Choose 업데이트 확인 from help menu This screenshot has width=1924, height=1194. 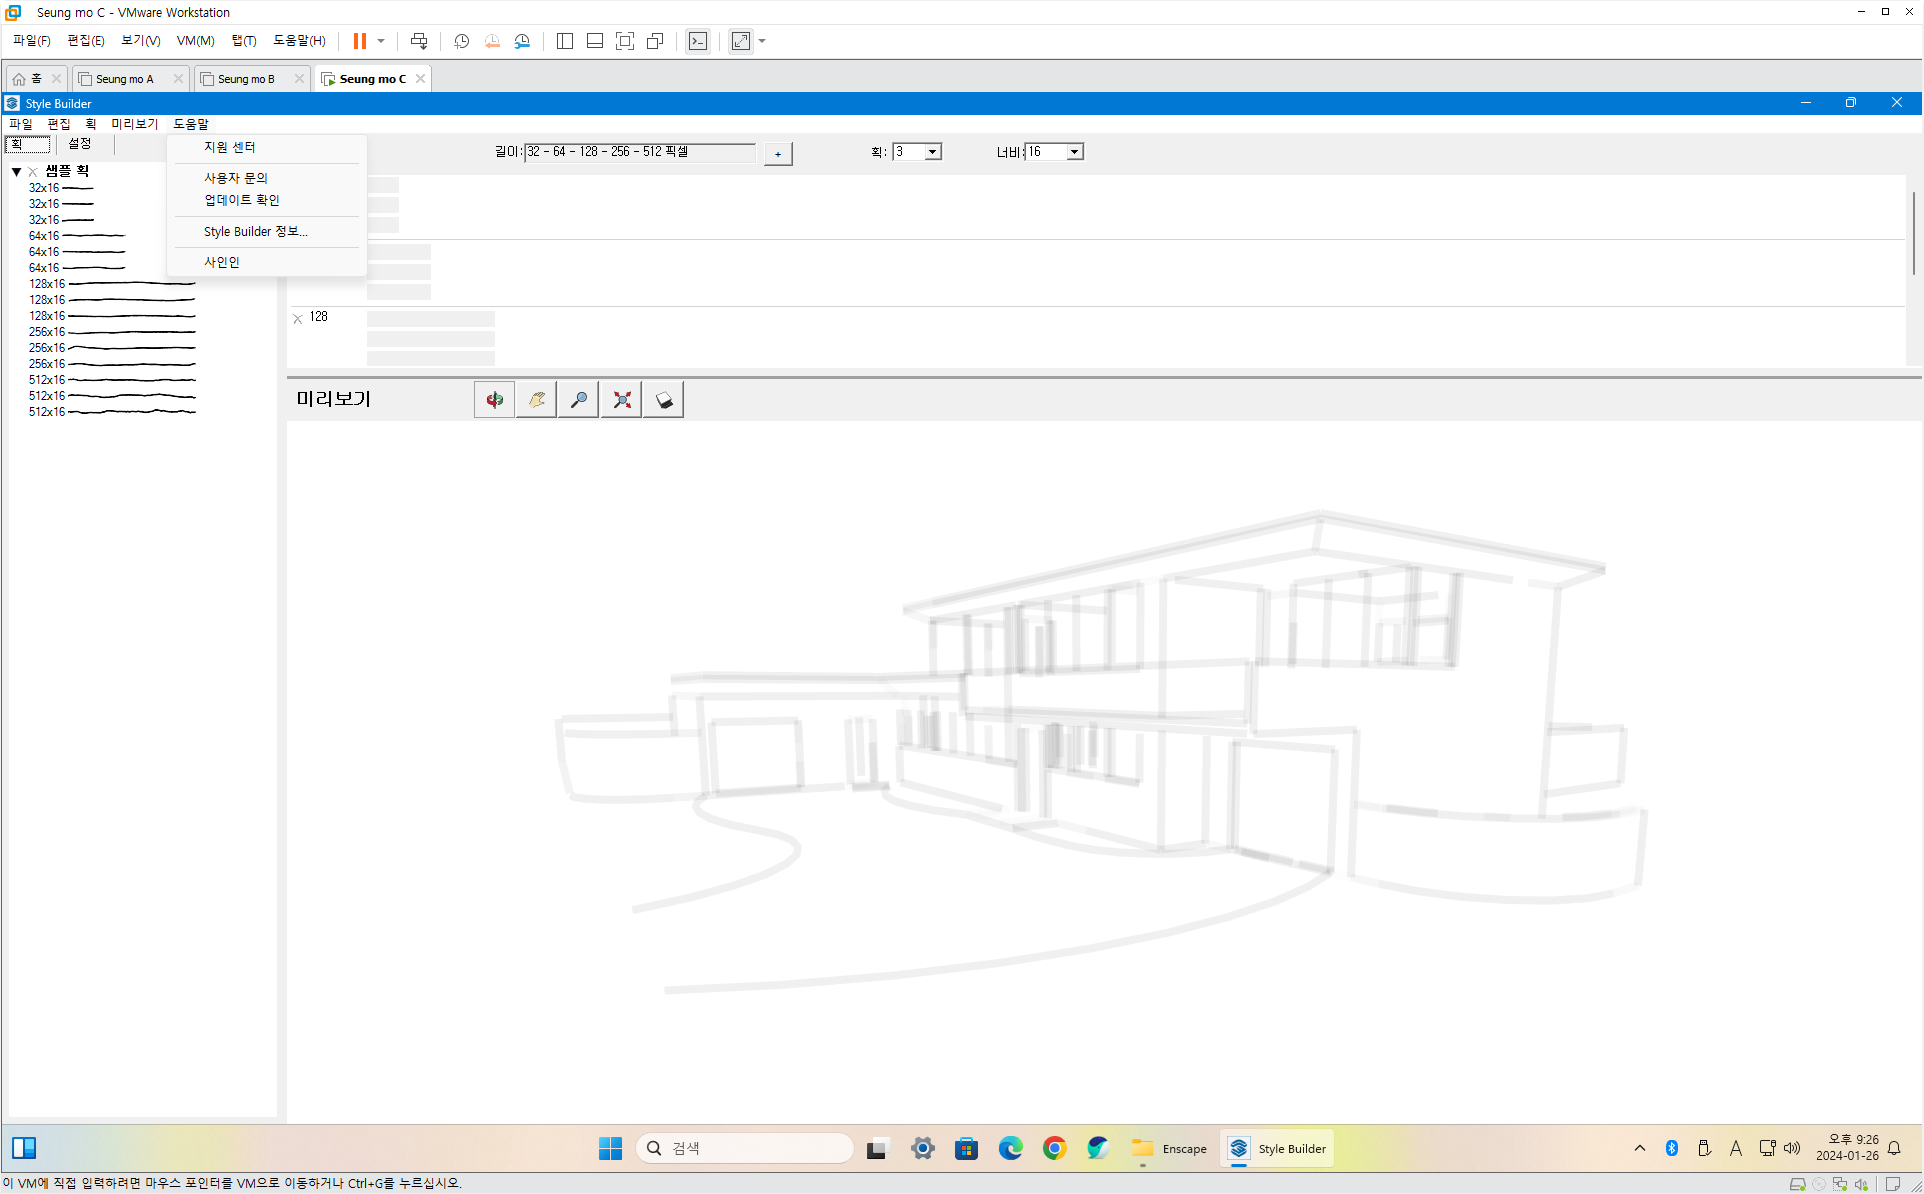[241, 200]
